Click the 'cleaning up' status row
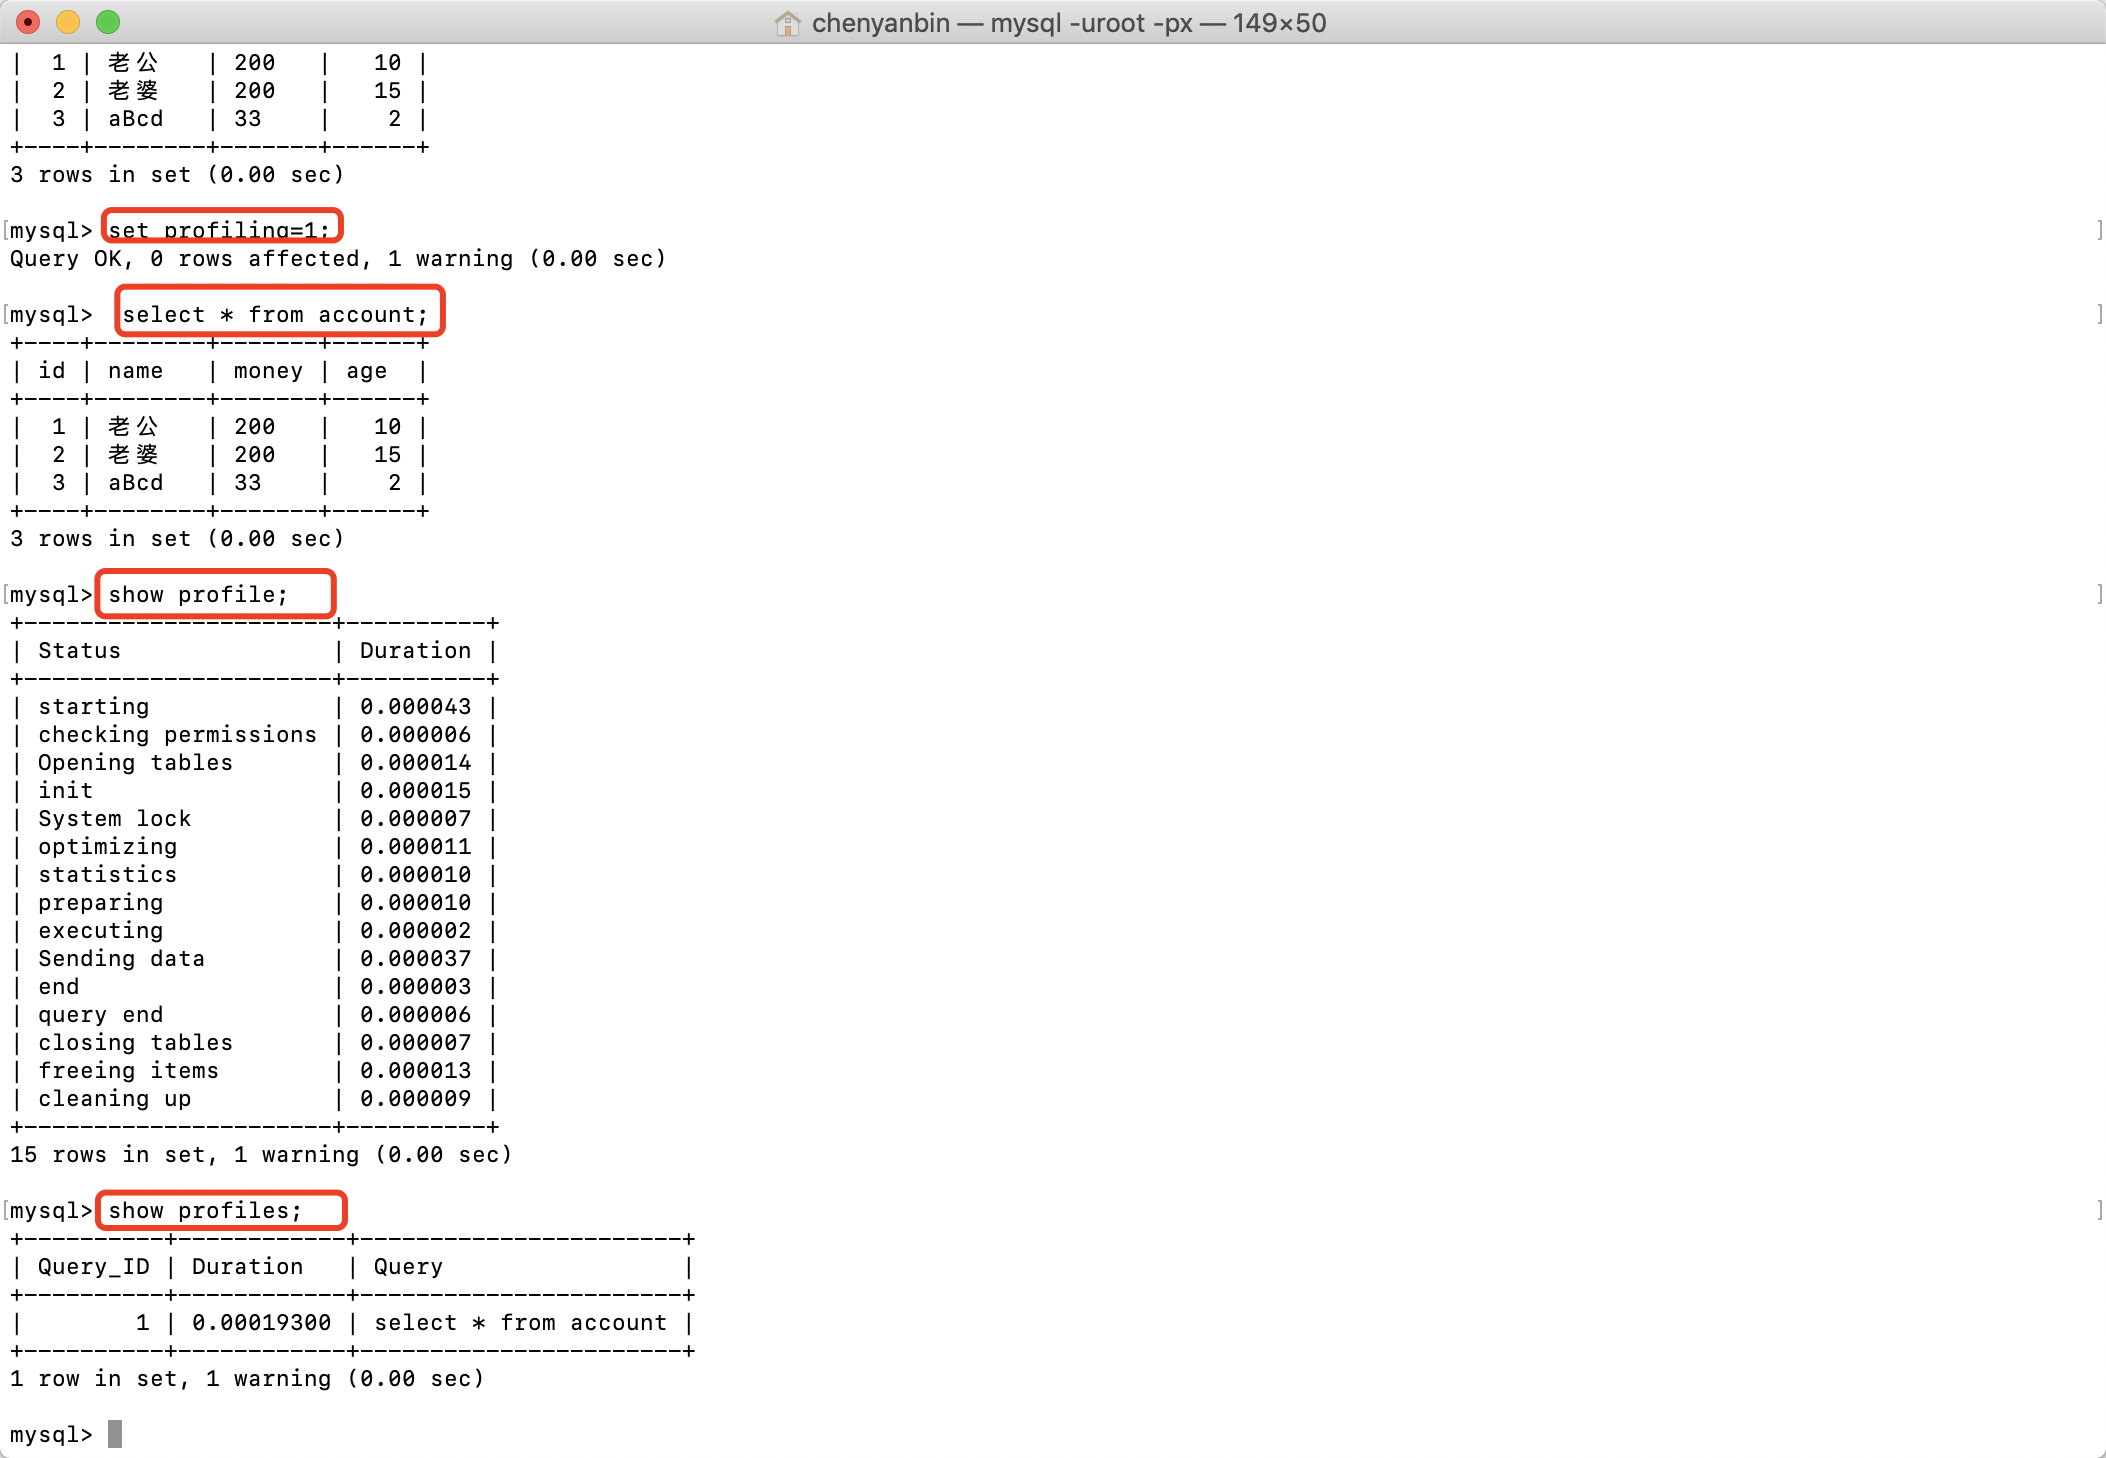The width and height of the screenshot is (2106, 1458). [255, 1099]
